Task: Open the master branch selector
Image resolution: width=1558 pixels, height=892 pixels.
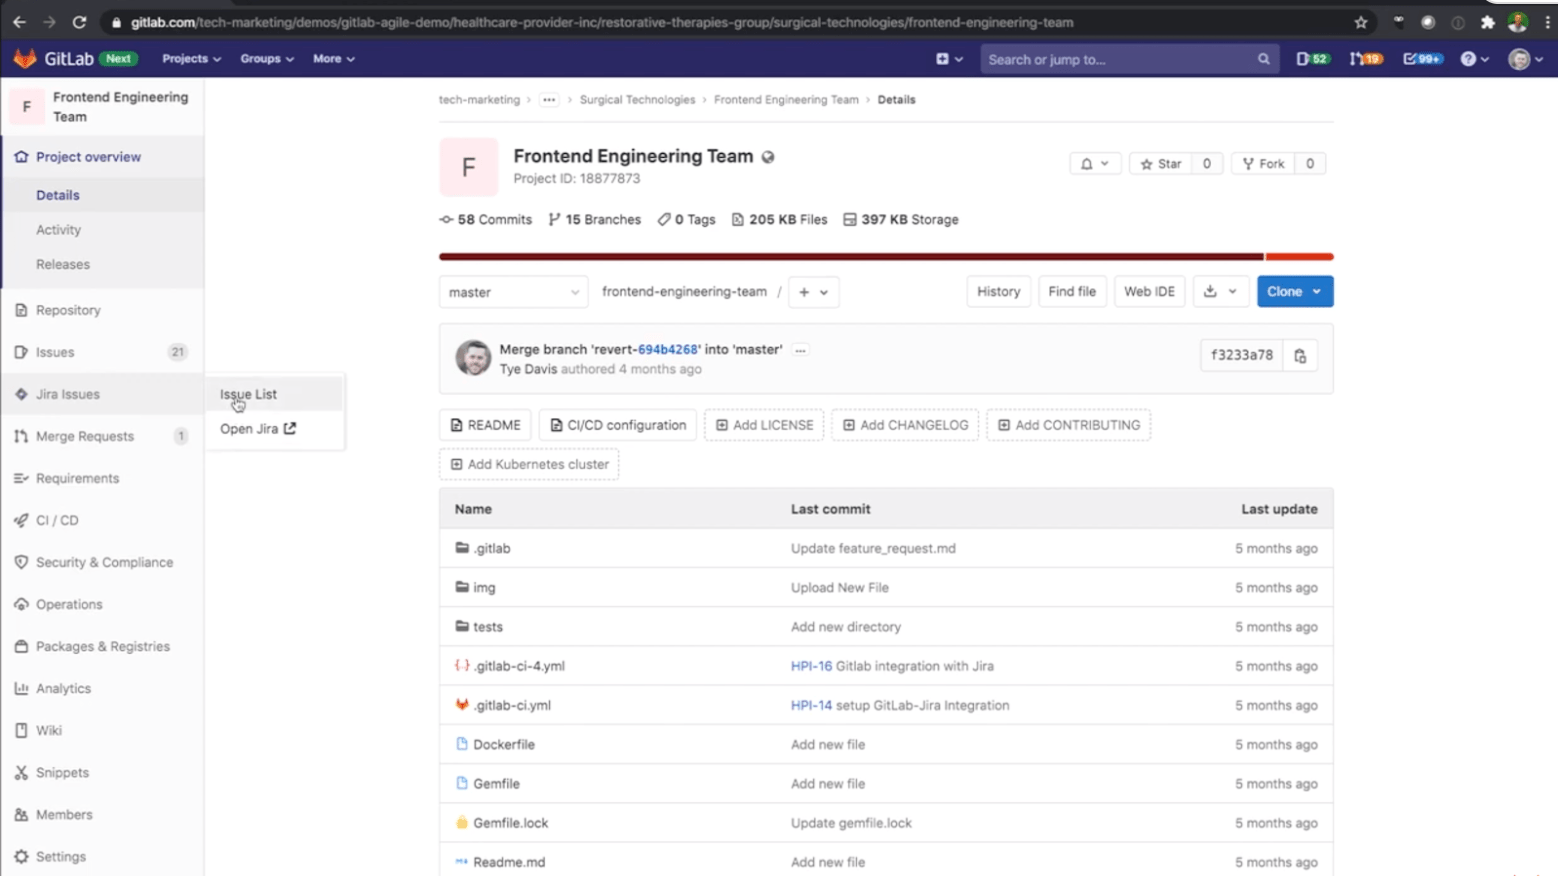Action: click(x=513, y=292)
